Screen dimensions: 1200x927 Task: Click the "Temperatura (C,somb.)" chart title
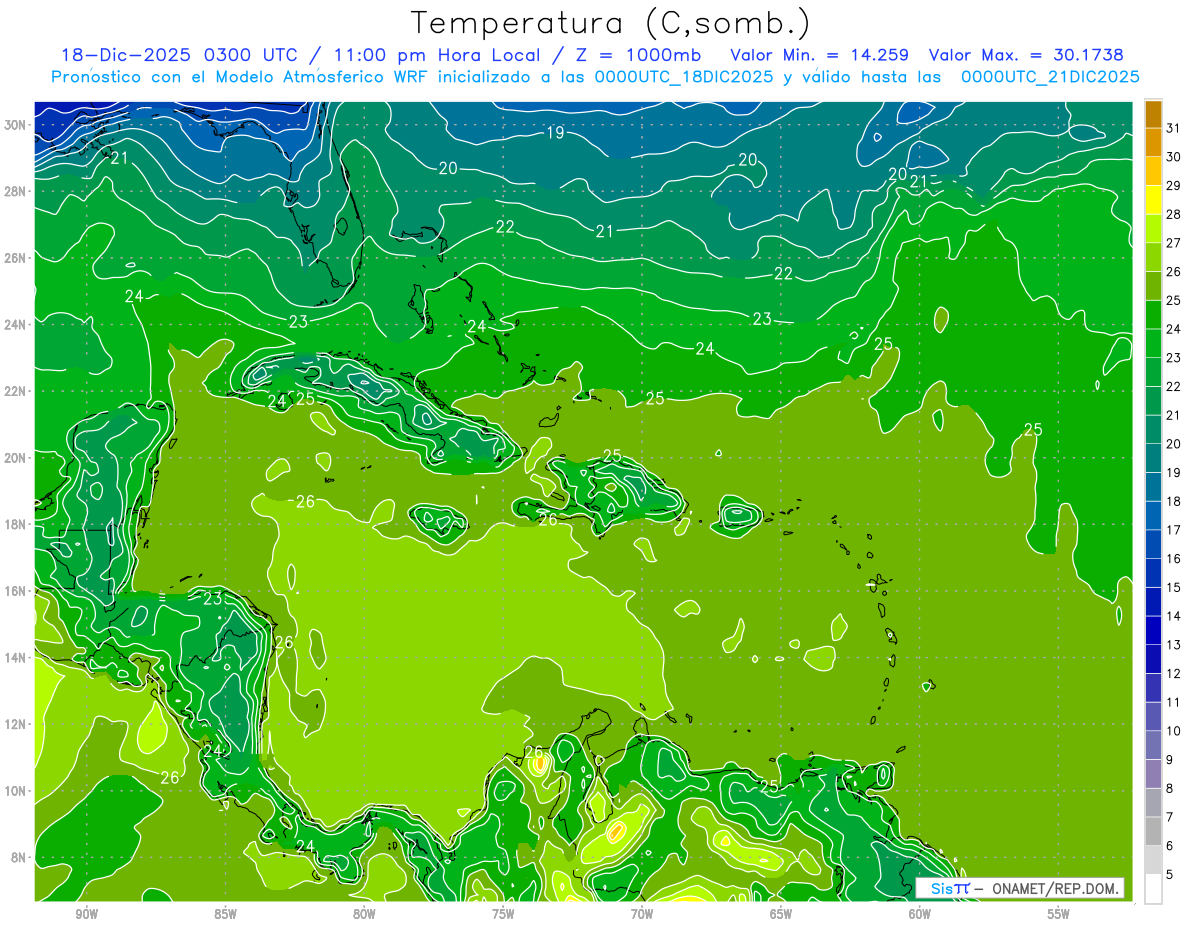coord(611,23)
